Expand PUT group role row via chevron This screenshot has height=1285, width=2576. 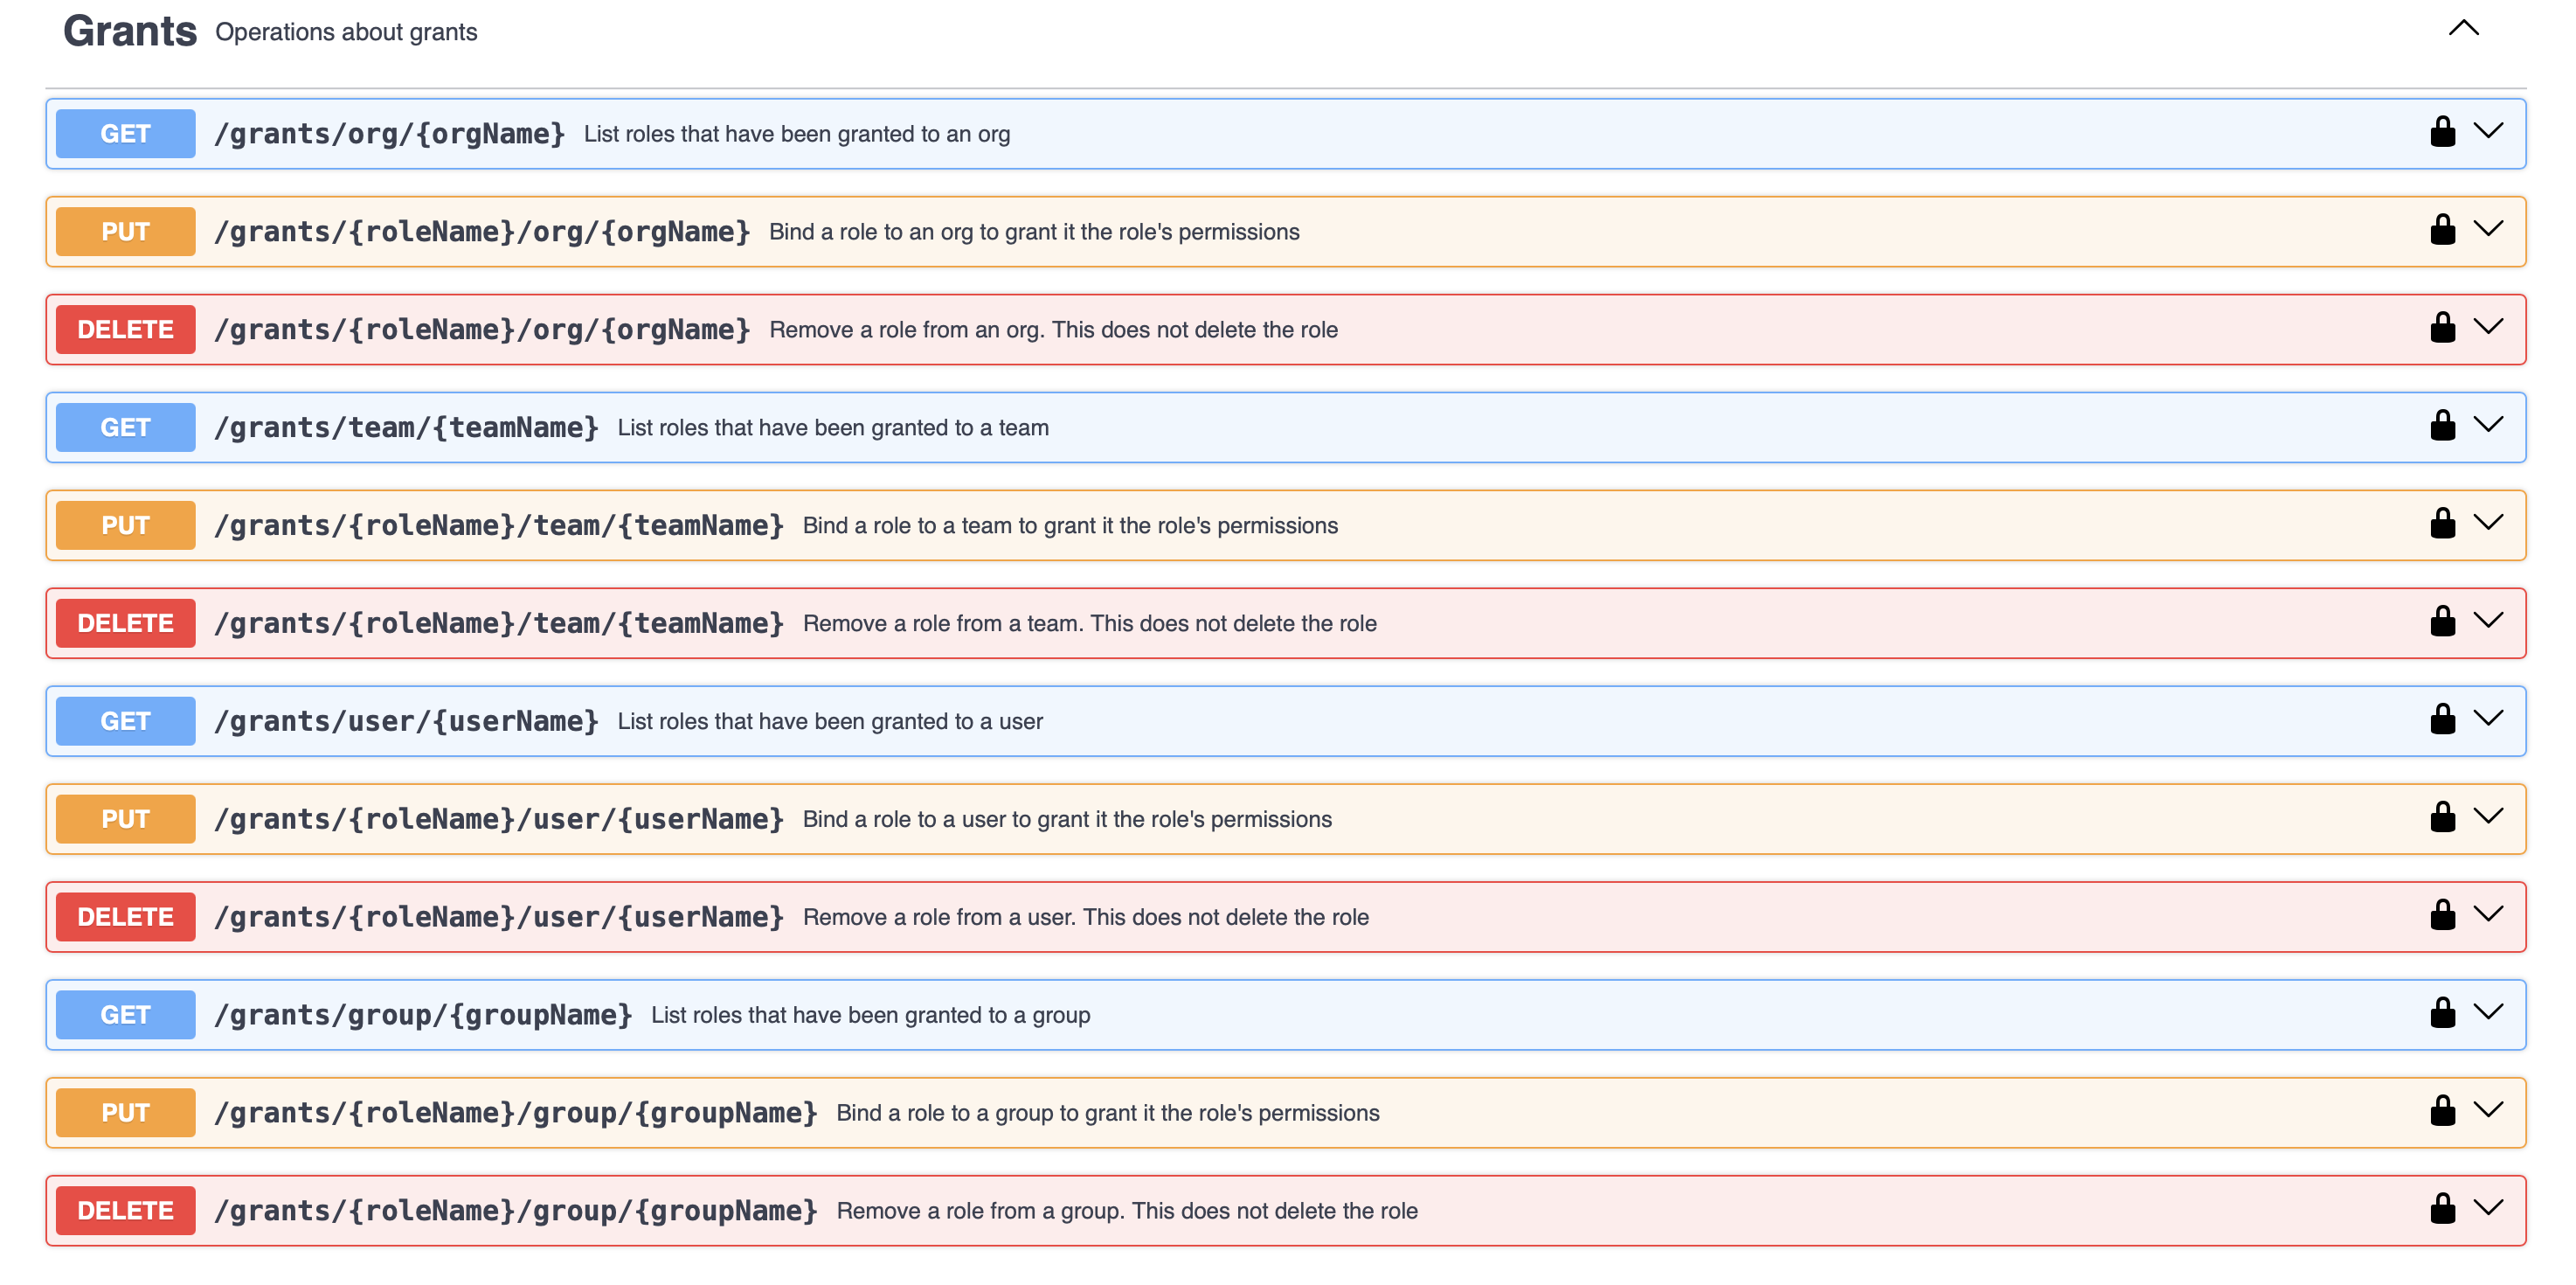[2488, 1111]
